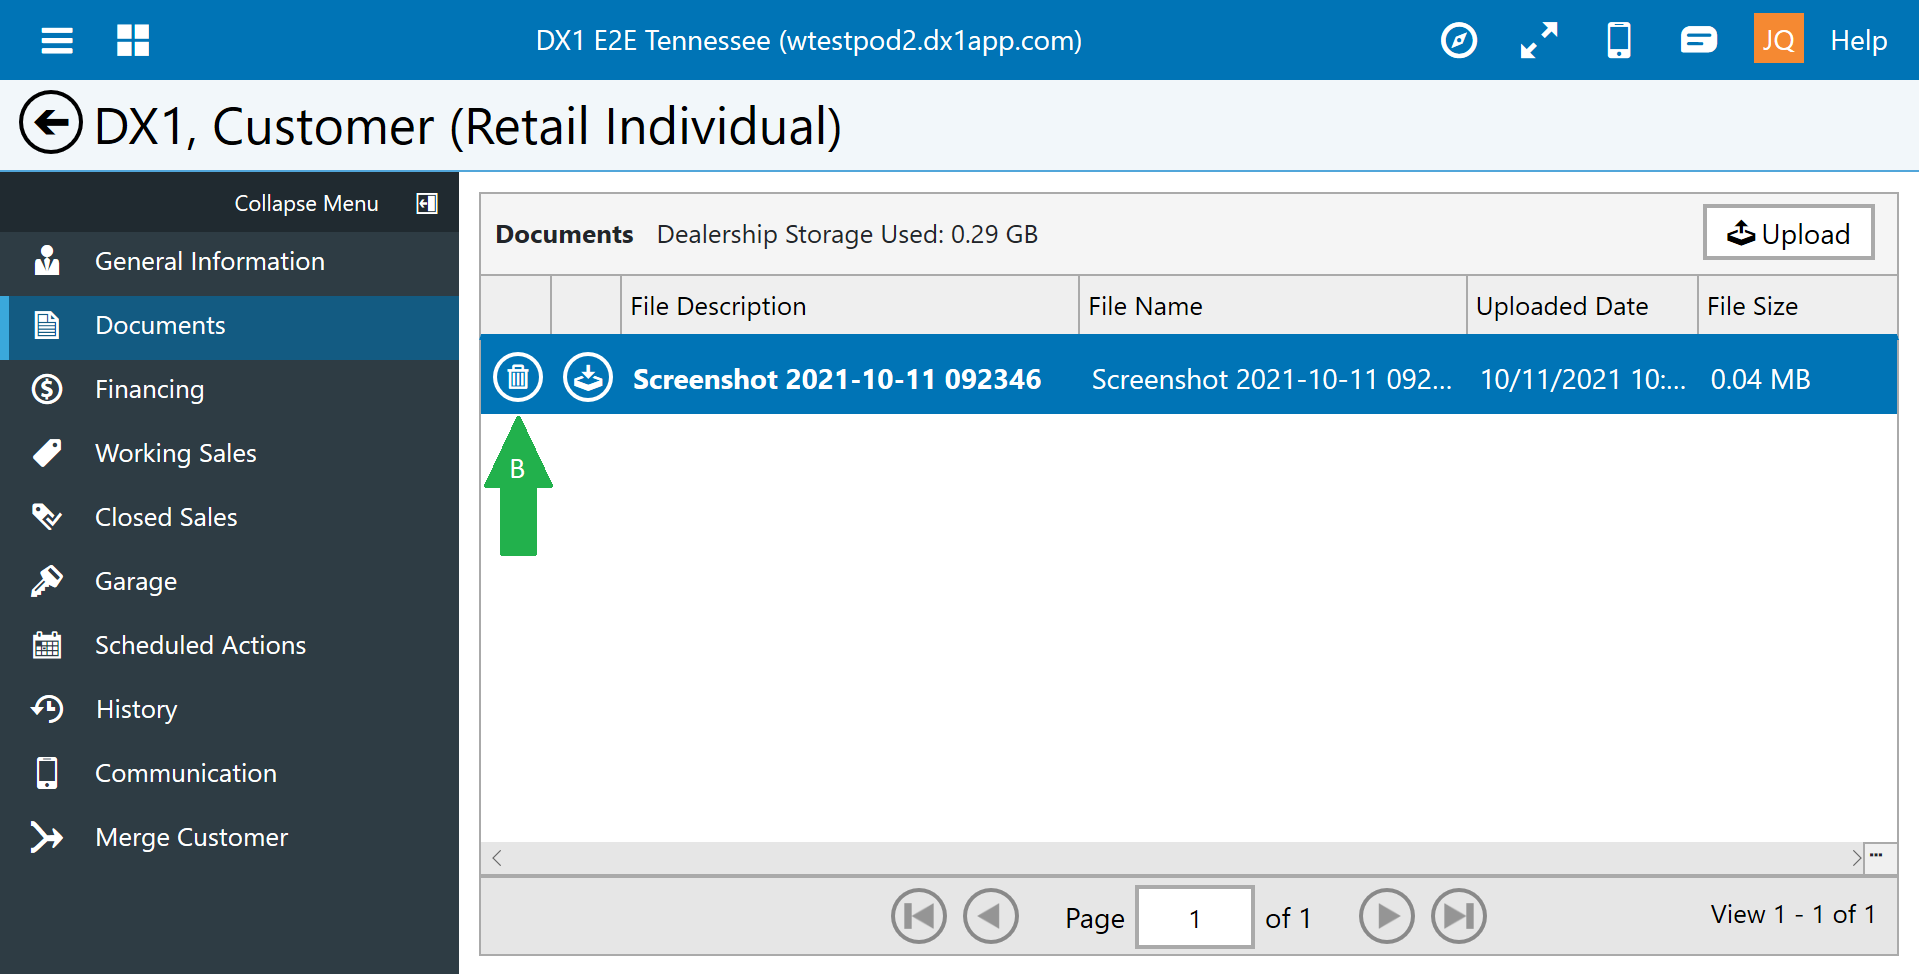Viewport: 1919px width, 974px height.
Task: Click the horizontal scrollbar left arrow
Action: tap(497, 858)
